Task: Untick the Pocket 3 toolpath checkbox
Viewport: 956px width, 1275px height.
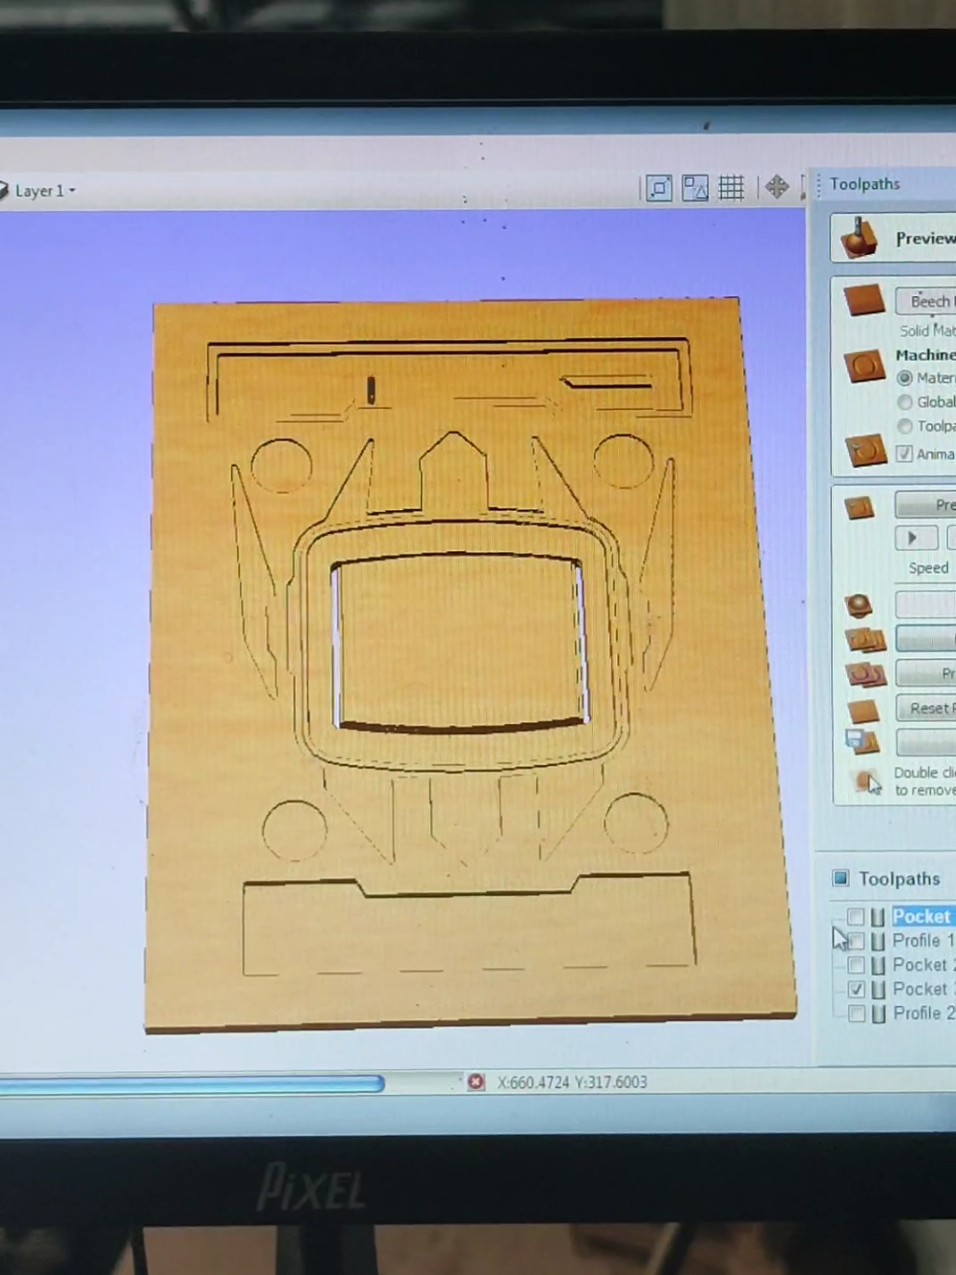Action: click(x=856, y=989)
